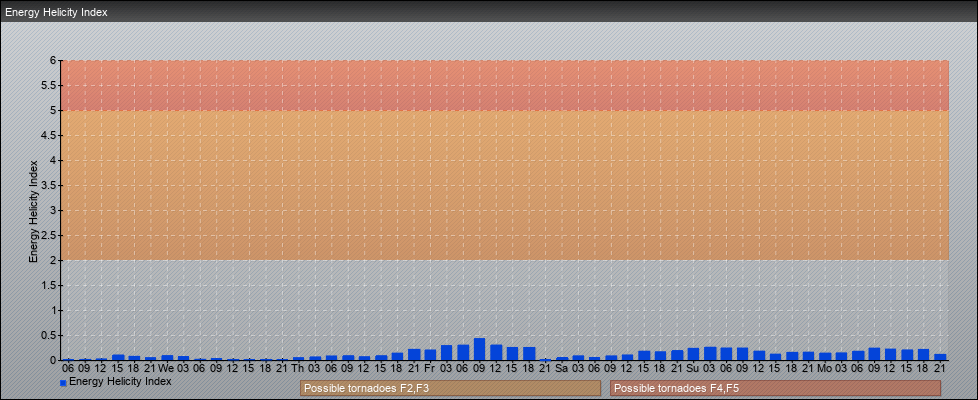
Task: Click the bar directly above the 'Su' label
Action: pyautogui.click(x=693, y=354)
